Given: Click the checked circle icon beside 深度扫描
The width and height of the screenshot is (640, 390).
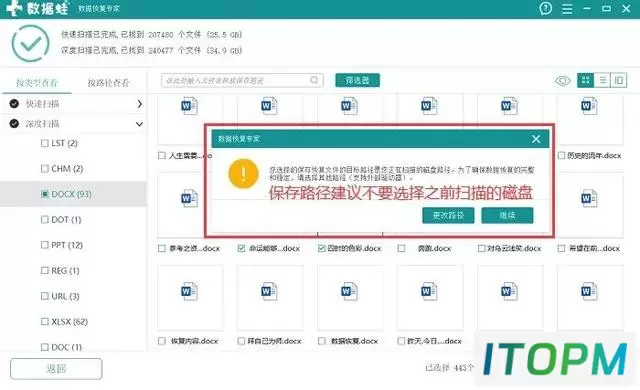Looking at the screenshot, I should 14,124.
